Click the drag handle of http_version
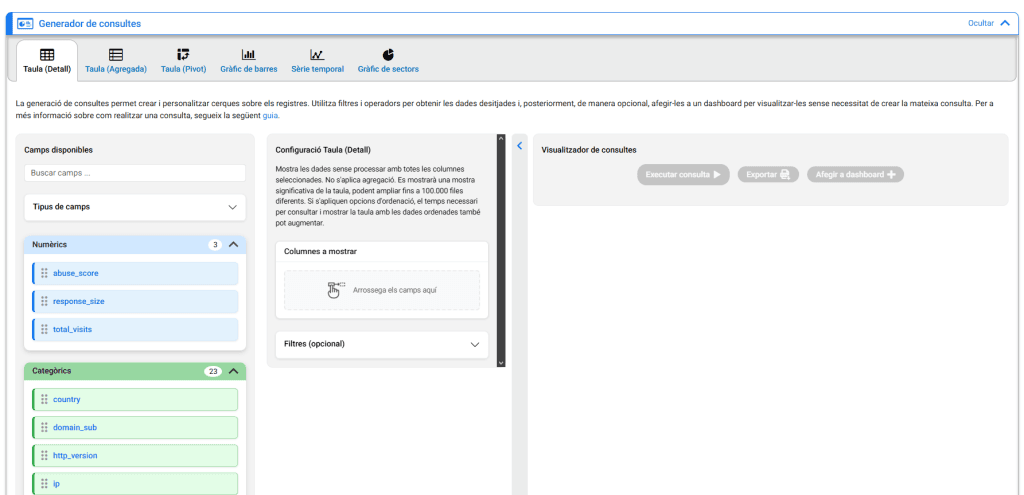 point(44,455)
